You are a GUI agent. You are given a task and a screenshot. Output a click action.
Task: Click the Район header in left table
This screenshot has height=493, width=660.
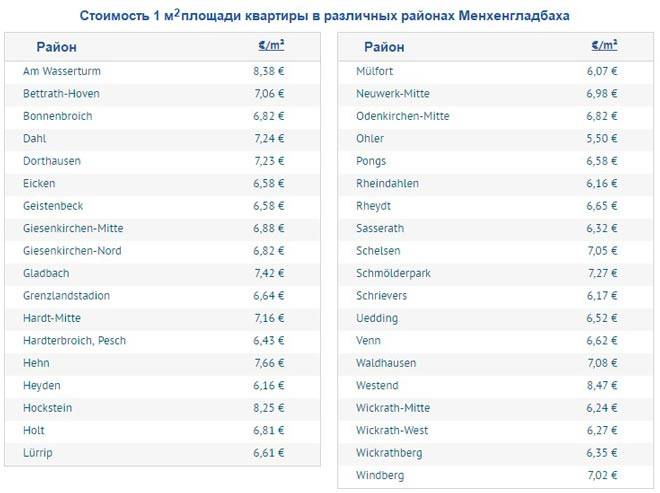click(x=56, y=47)
